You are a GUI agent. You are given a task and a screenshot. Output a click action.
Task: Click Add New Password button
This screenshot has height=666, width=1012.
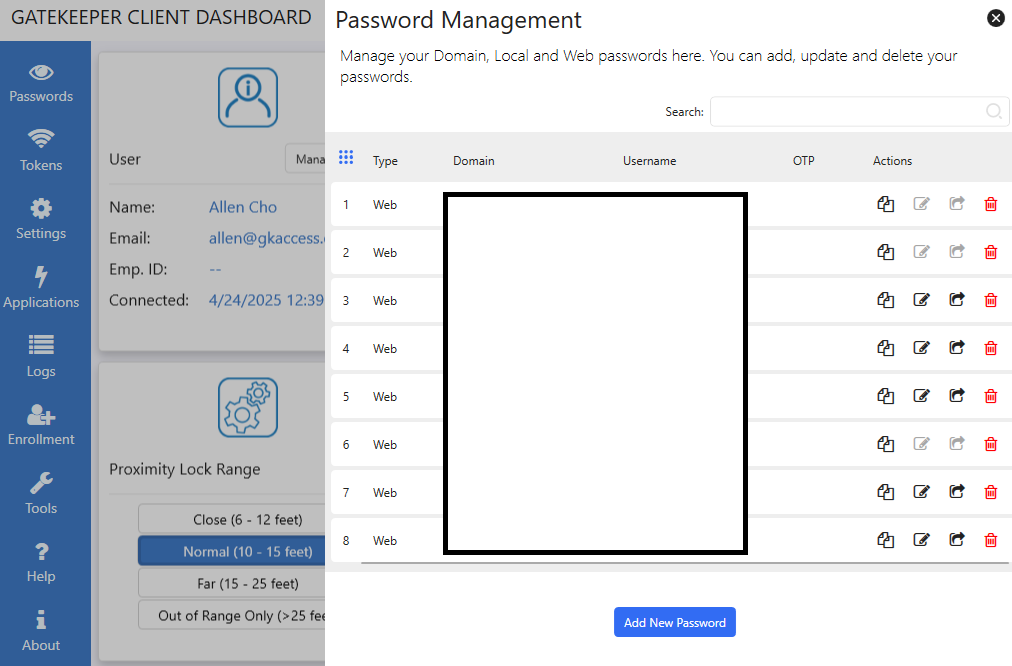[x=675, y=622]
